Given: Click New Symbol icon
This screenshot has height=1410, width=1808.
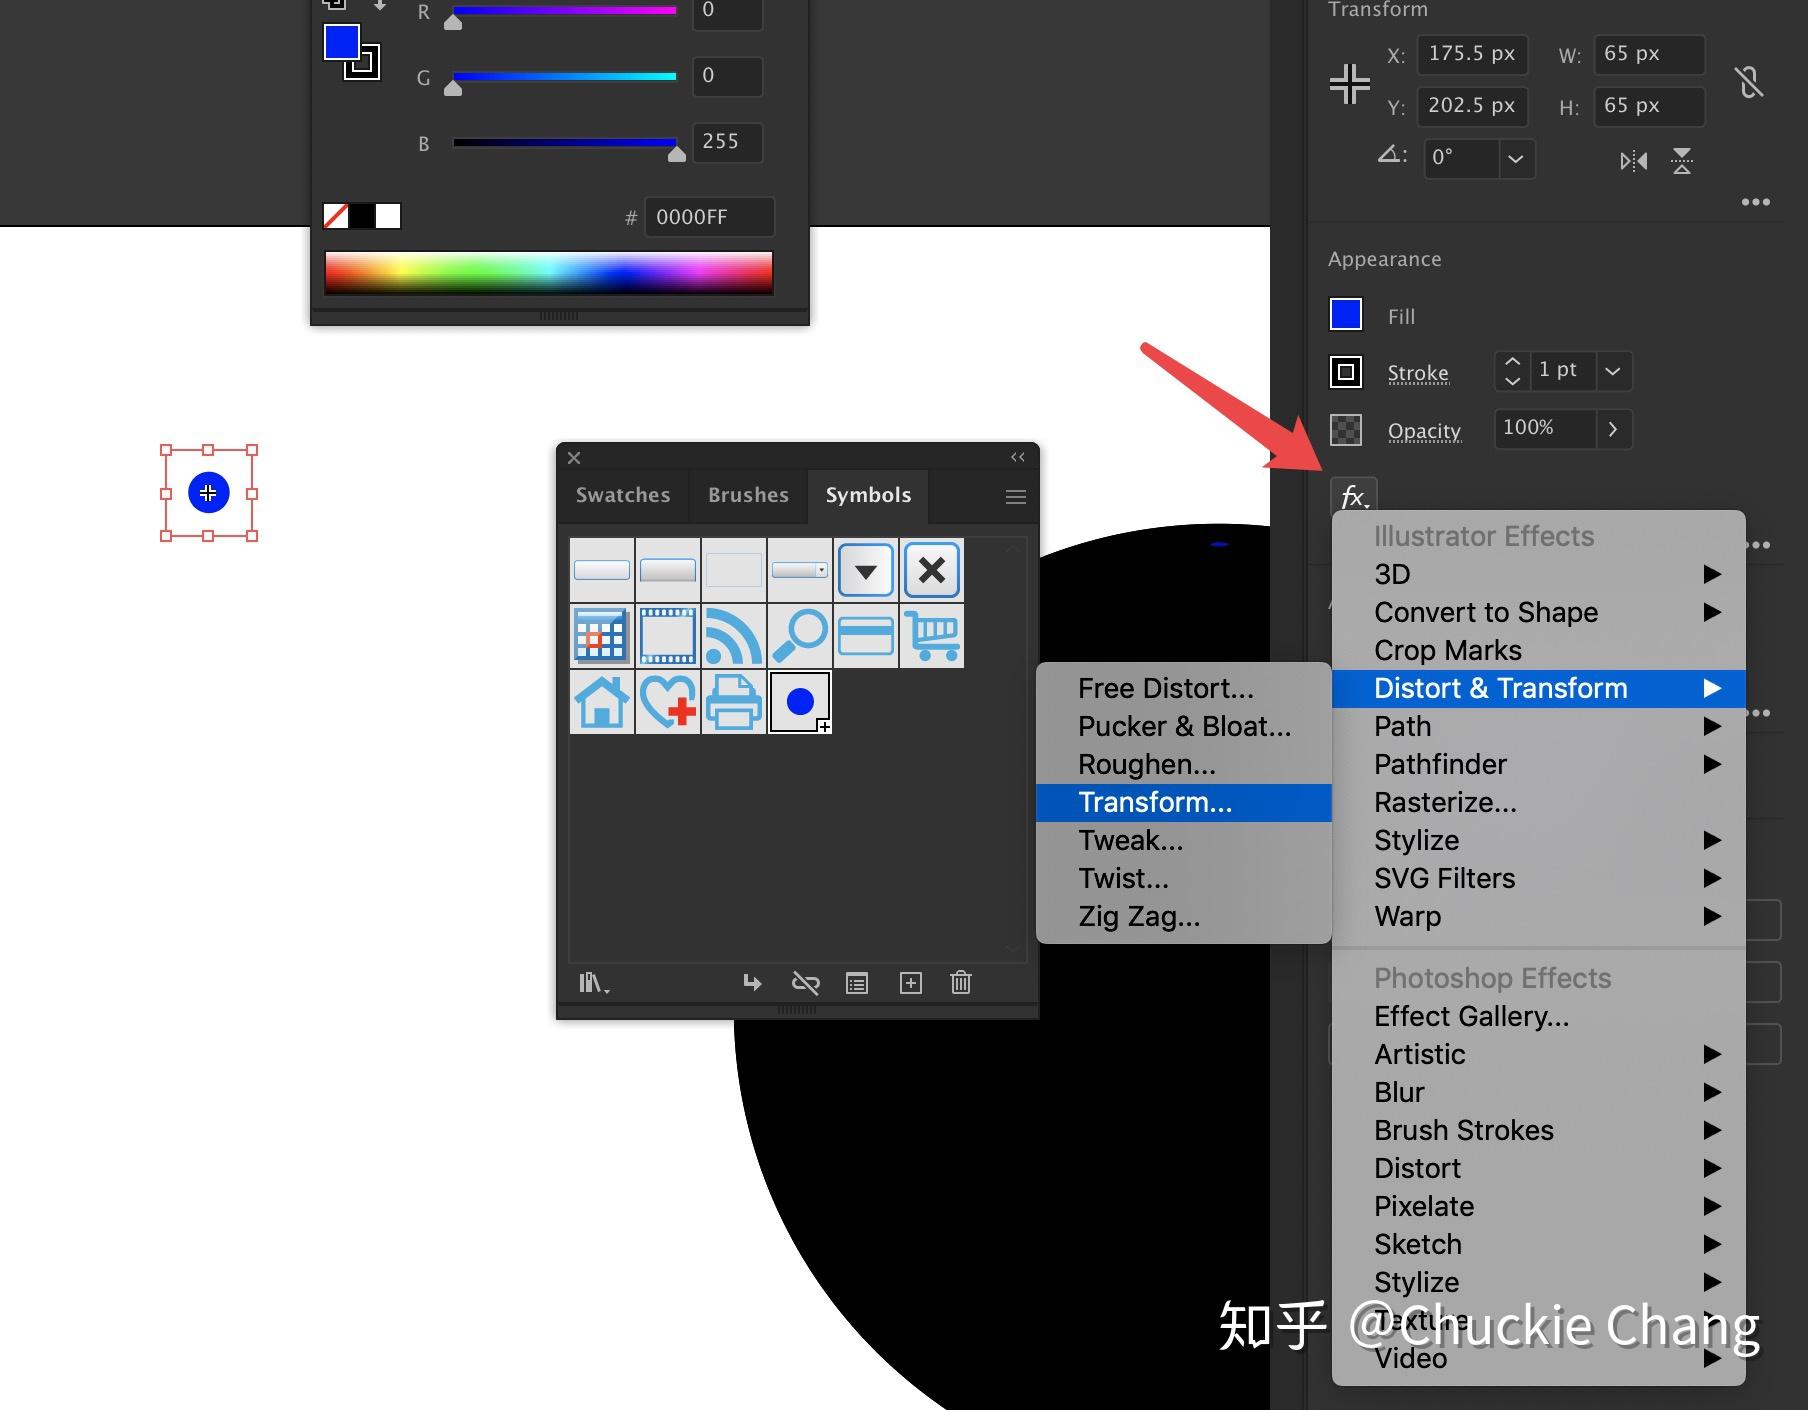Looking at the screenshot, I should (x=911, y=983).
